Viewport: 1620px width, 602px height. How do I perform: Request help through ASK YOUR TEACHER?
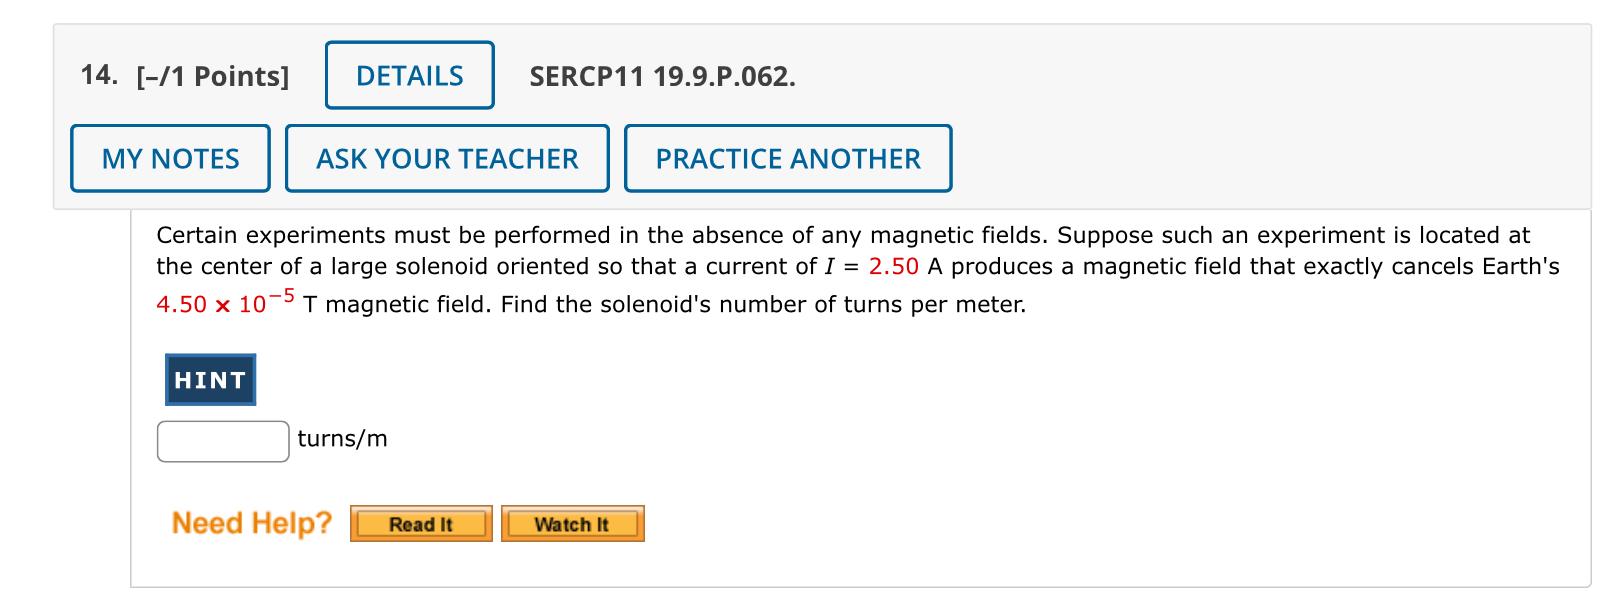(446, 158)
